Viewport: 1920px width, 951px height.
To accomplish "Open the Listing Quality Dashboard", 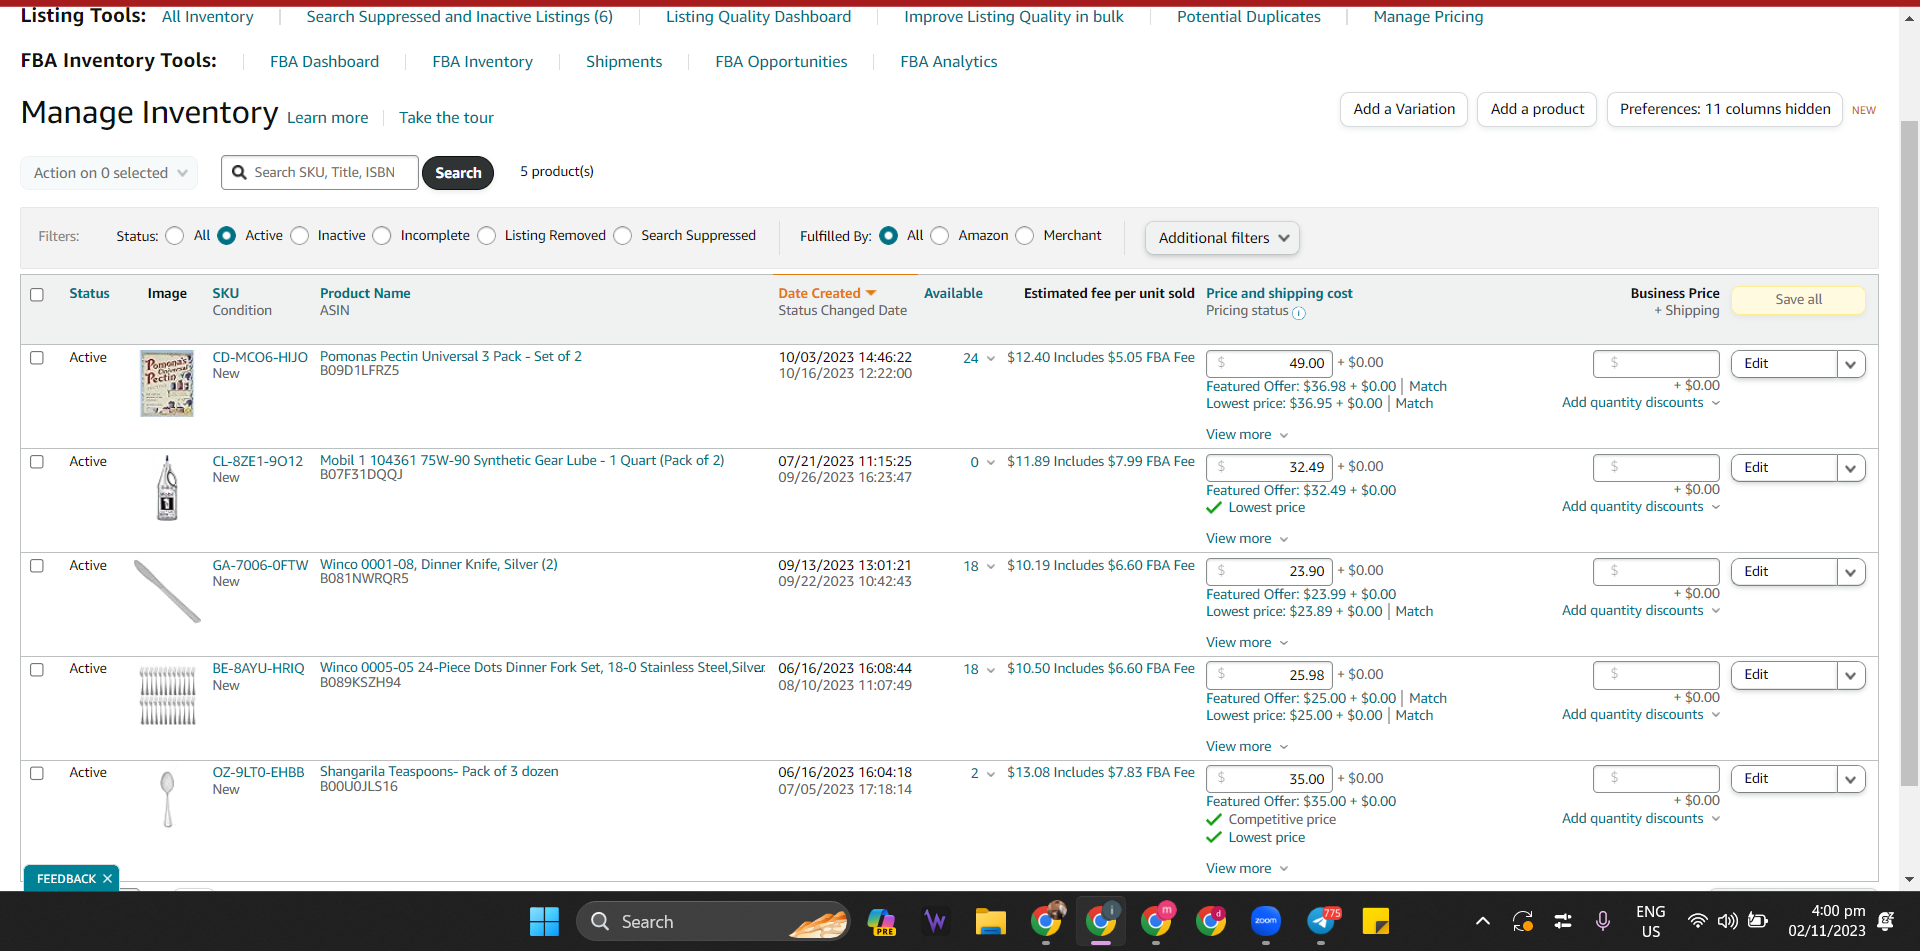I will click(x=759, y=17).
